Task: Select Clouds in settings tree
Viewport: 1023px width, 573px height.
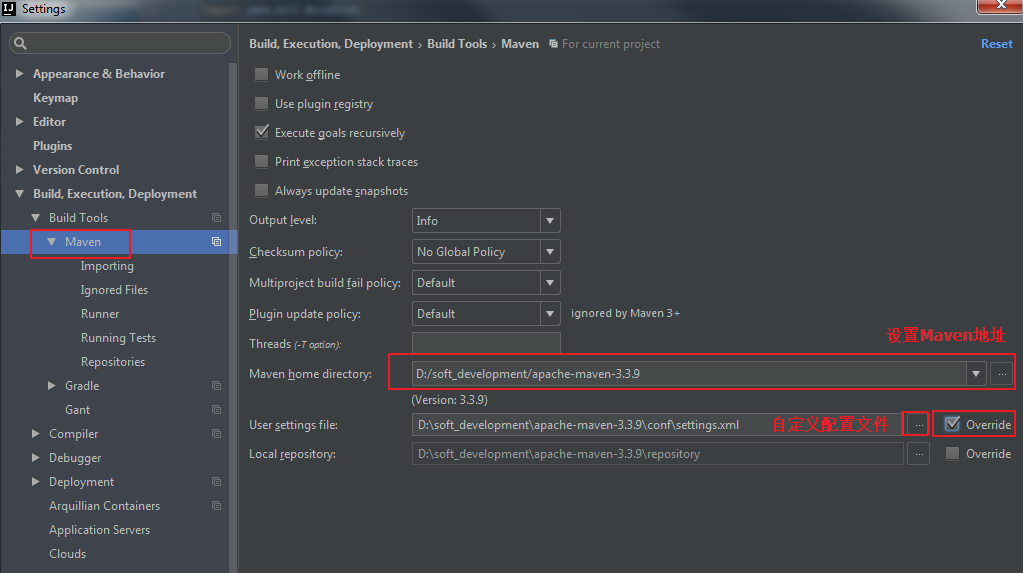Action: [x=67, y=553]
